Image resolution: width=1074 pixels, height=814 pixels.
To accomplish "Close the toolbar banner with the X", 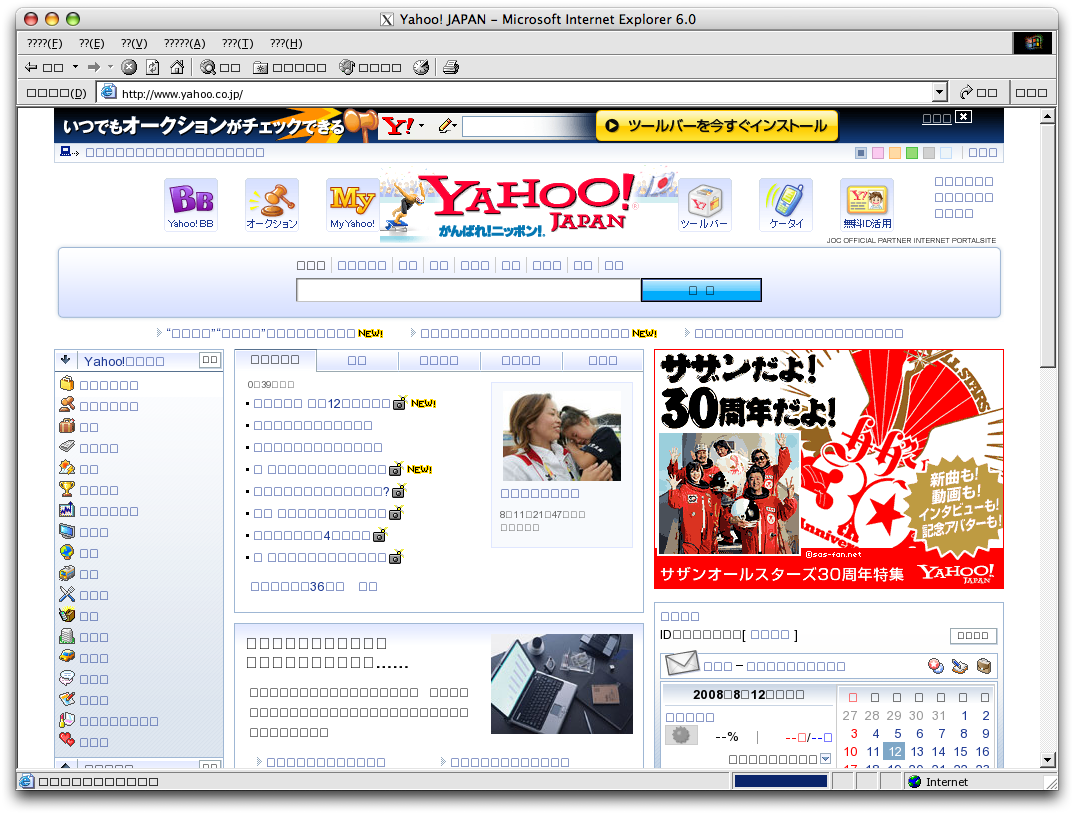I will point(964,116).
